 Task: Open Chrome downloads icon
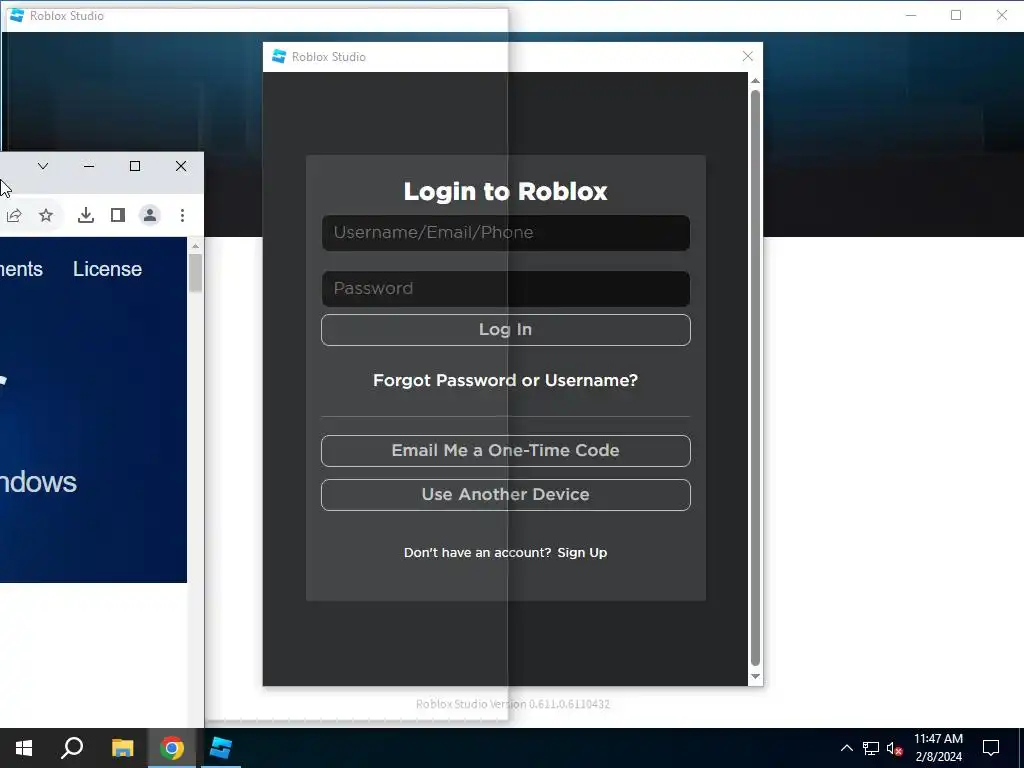[86, 215]
